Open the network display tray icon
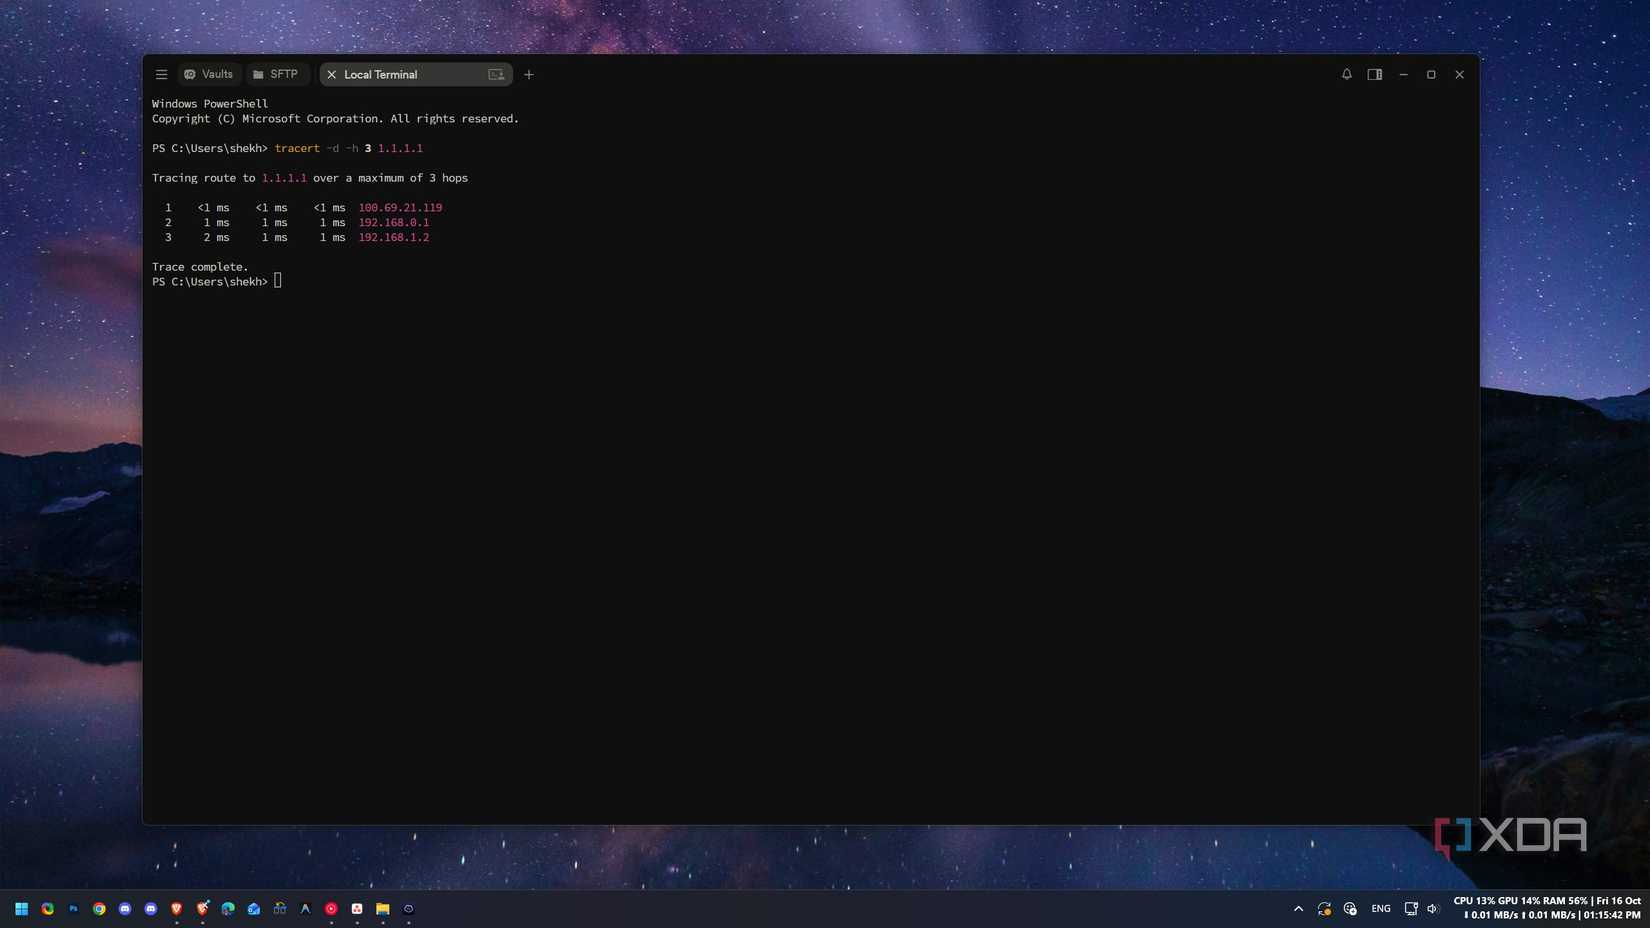This screenshot has height=928, width=1650. tap(1411, 909)
